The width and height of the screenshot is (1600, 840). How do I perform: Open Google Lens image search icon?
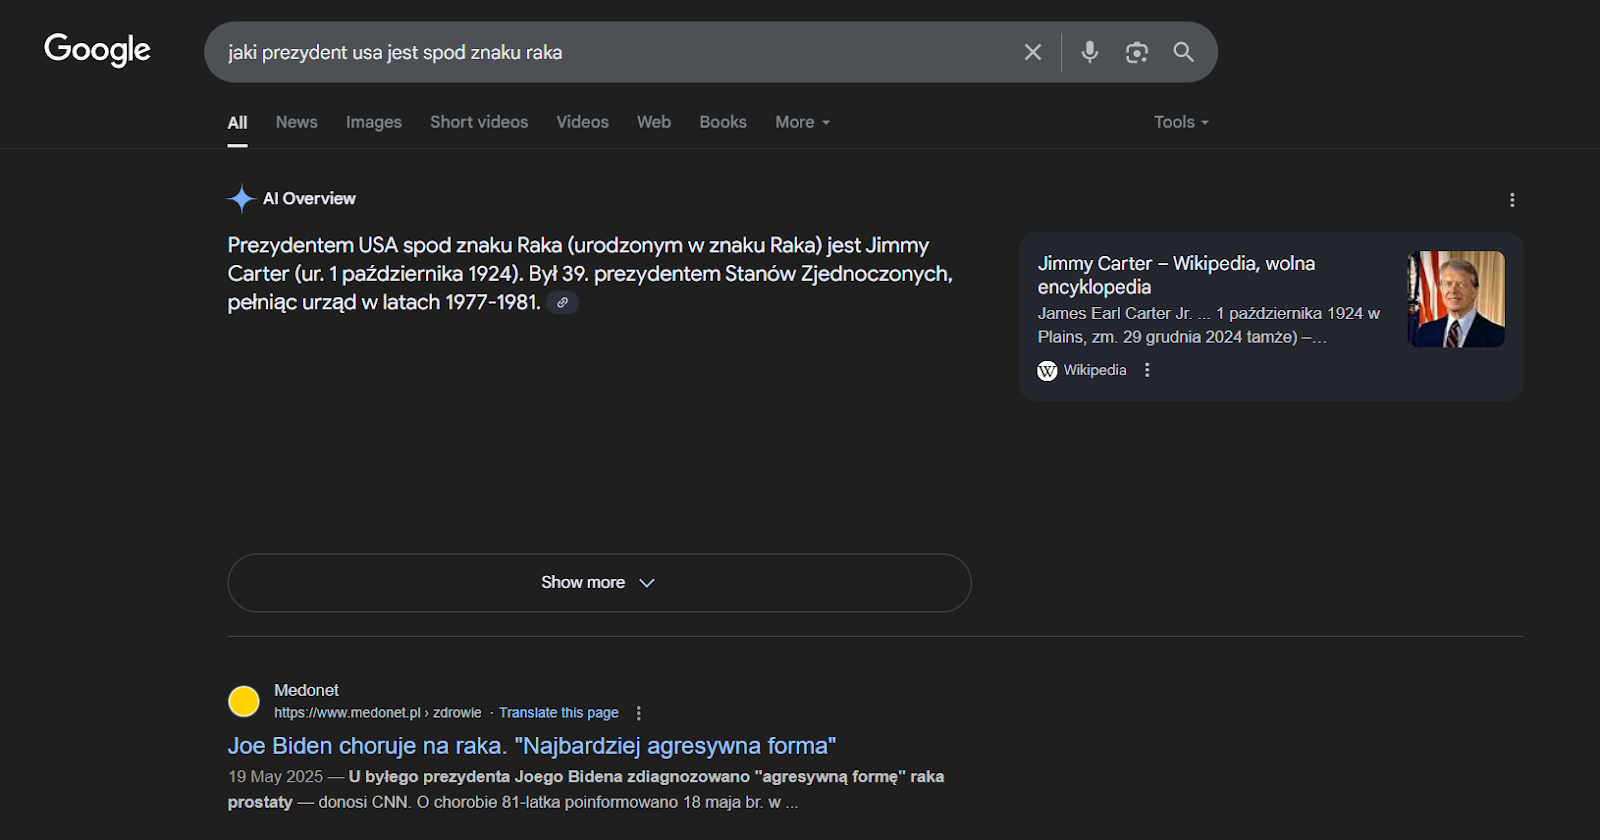pyautogui.click(x=1136, y=52)
